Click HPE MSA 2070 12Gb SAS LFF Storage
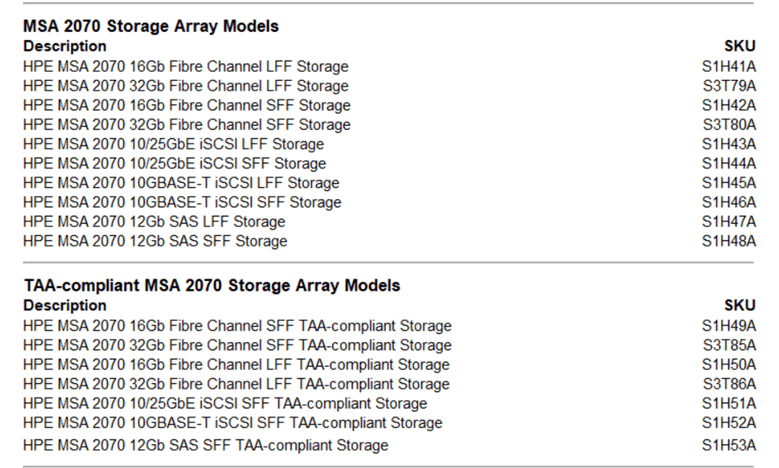Image resolution: width=779 pixels, height=468 pixels. point(154,222)
